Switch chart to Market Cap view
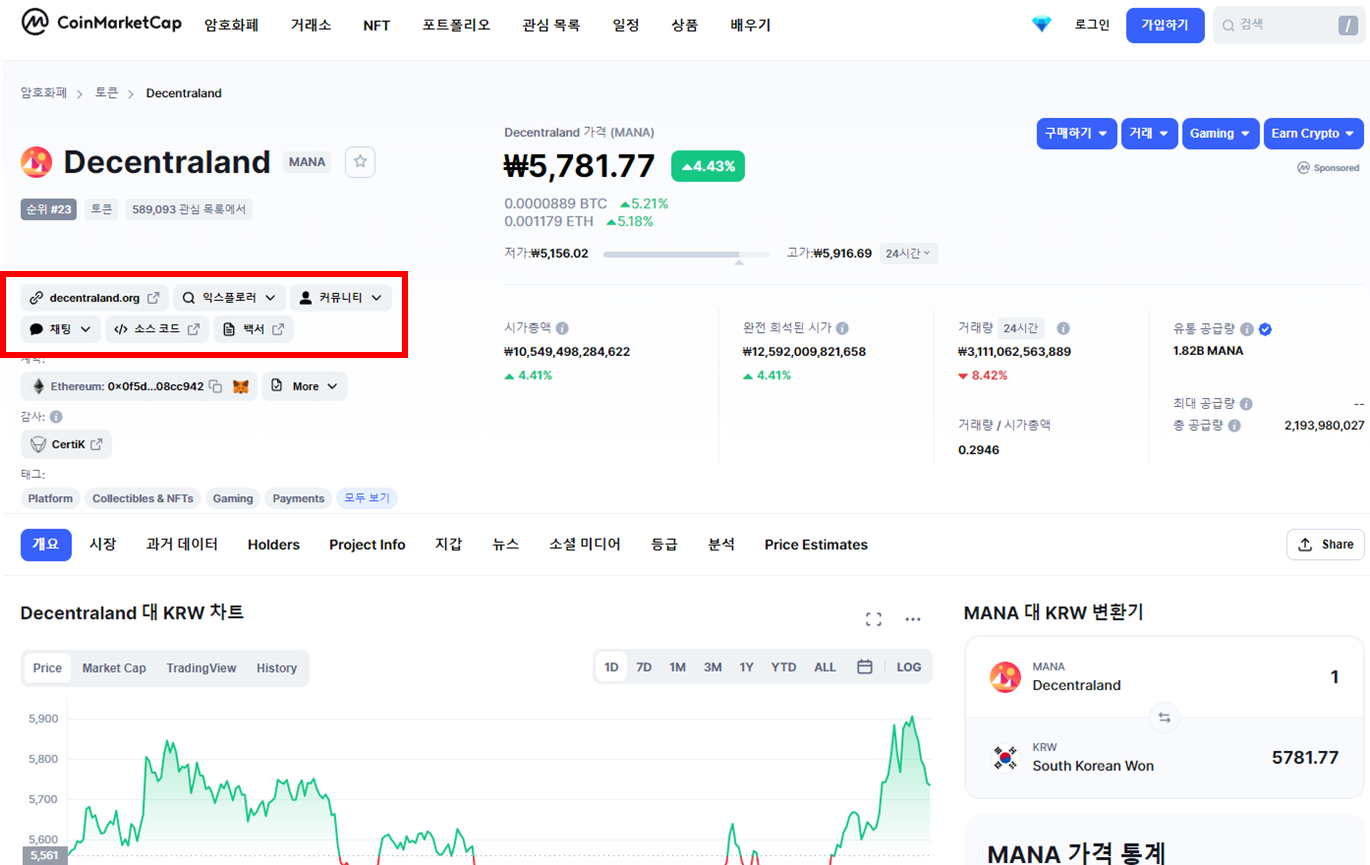 click(114, 668)
